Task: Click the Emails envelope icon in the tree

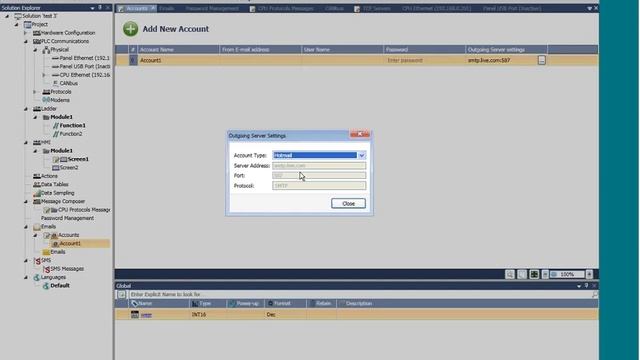Action: click(x=37, y=227)
